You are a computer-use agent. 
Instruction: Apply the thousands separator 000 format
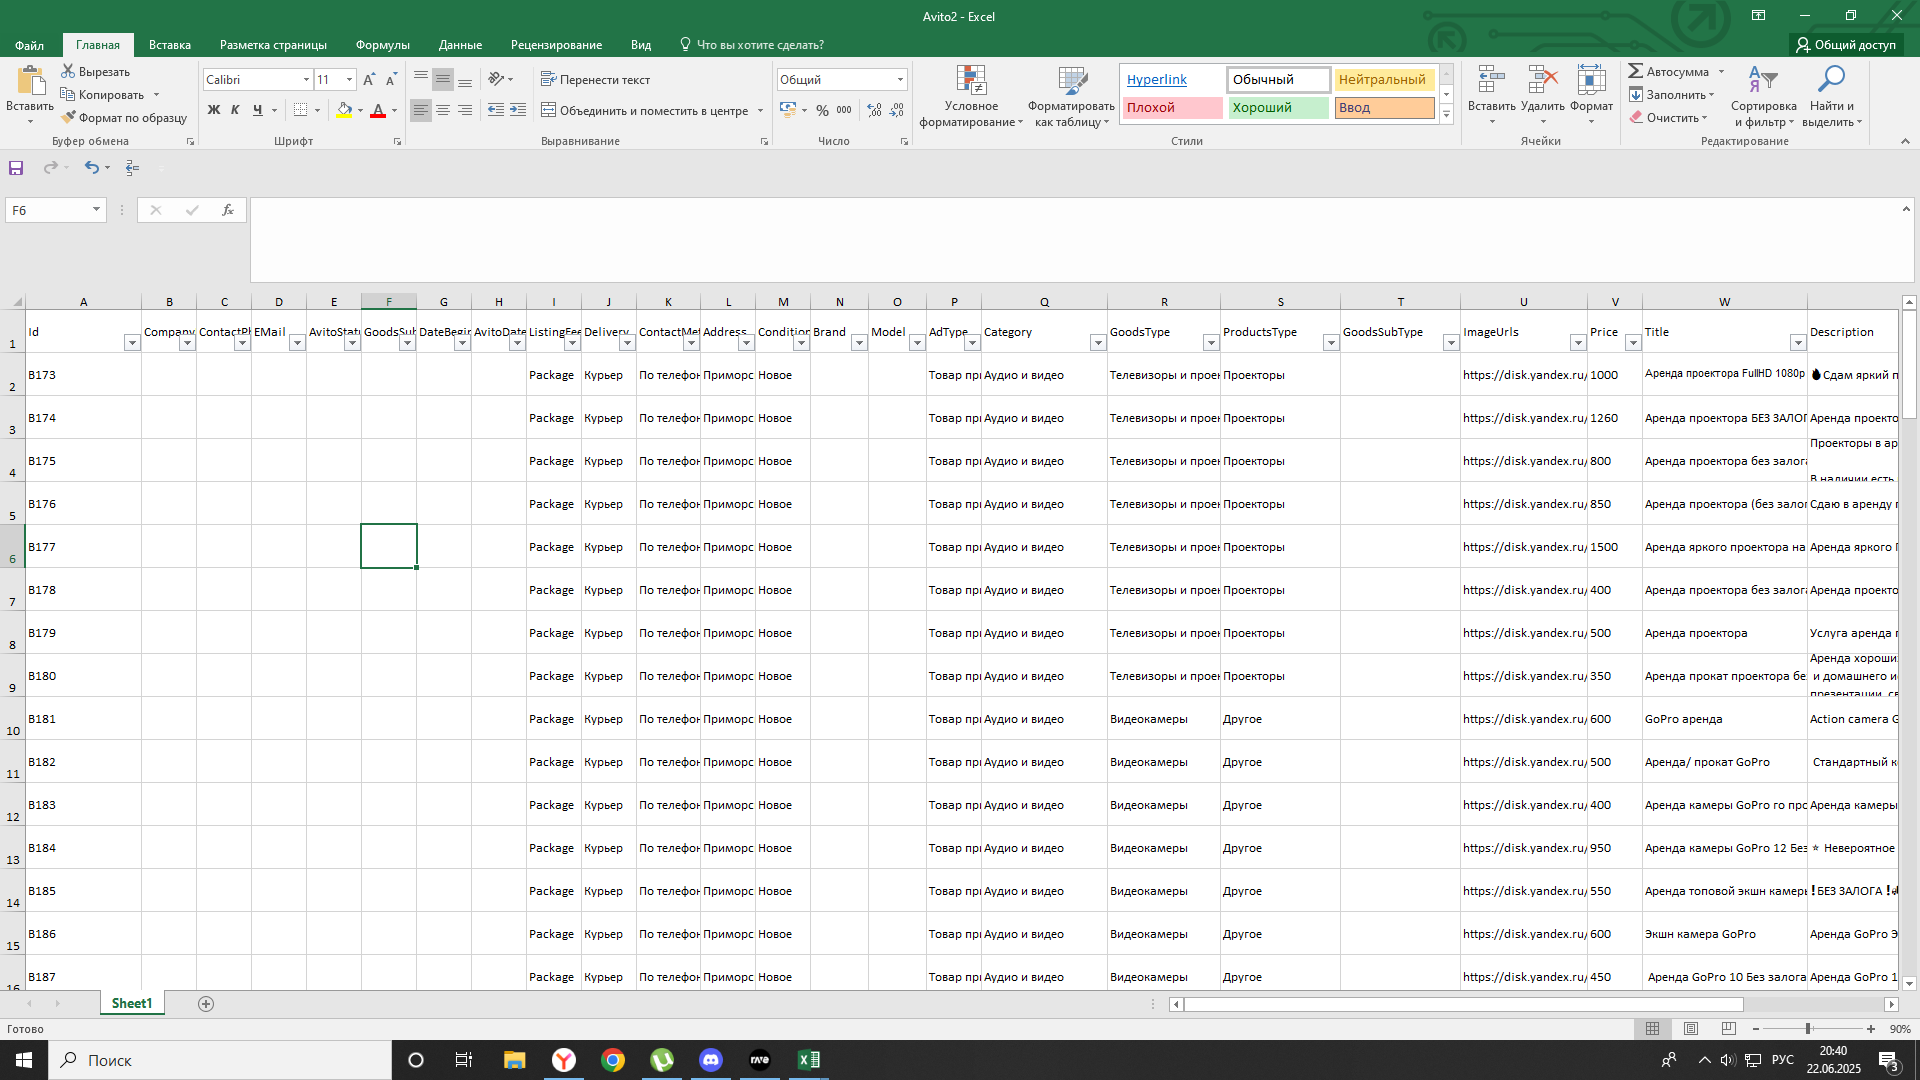coord(845,110)
